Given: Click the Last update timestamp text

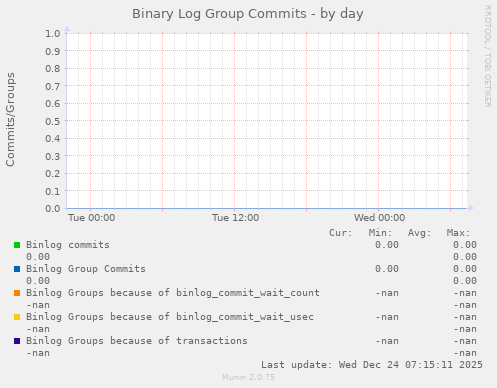Looking at the screenshot, I should click(372, 365).
